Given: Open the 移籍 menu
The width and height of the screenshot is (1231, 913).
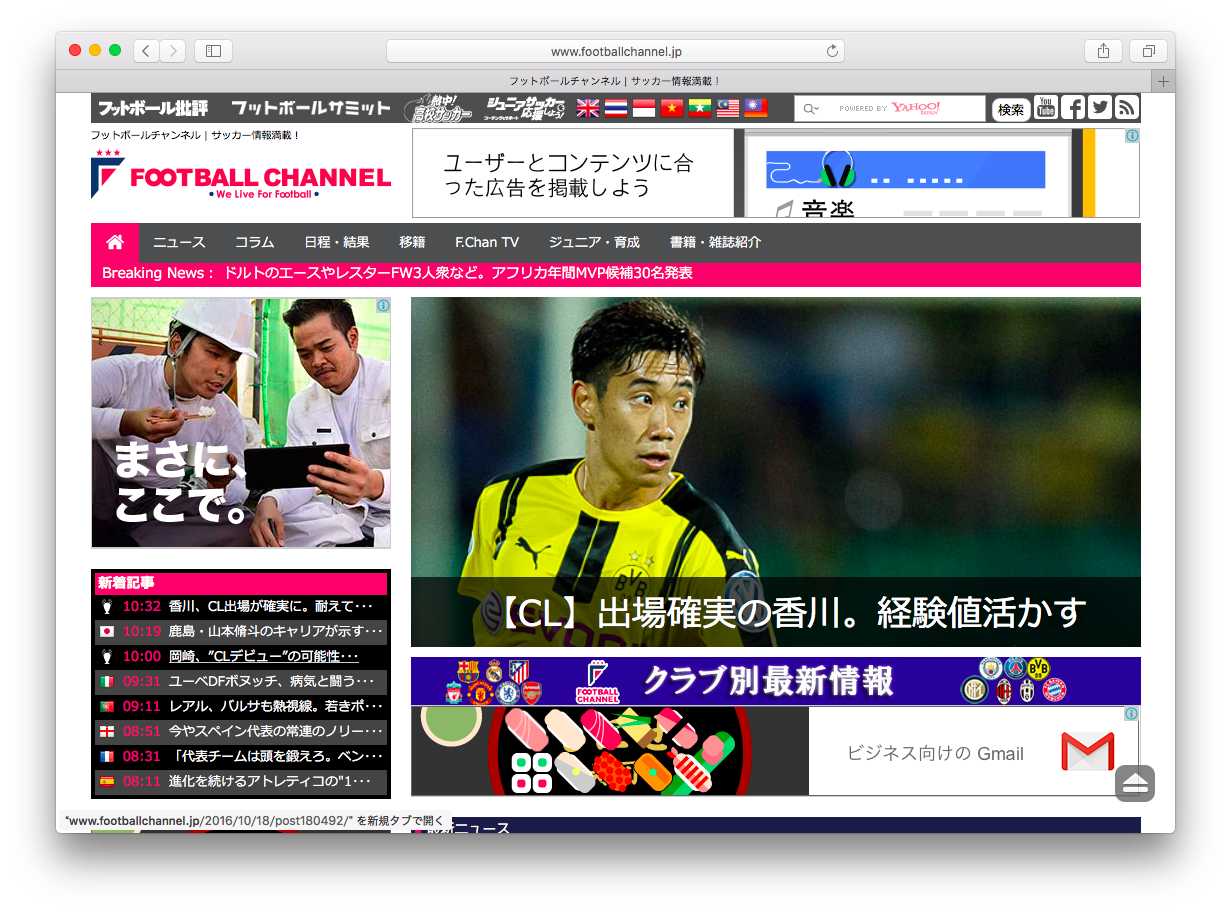Looking at the screenshot, I should (x=412, y=242).
